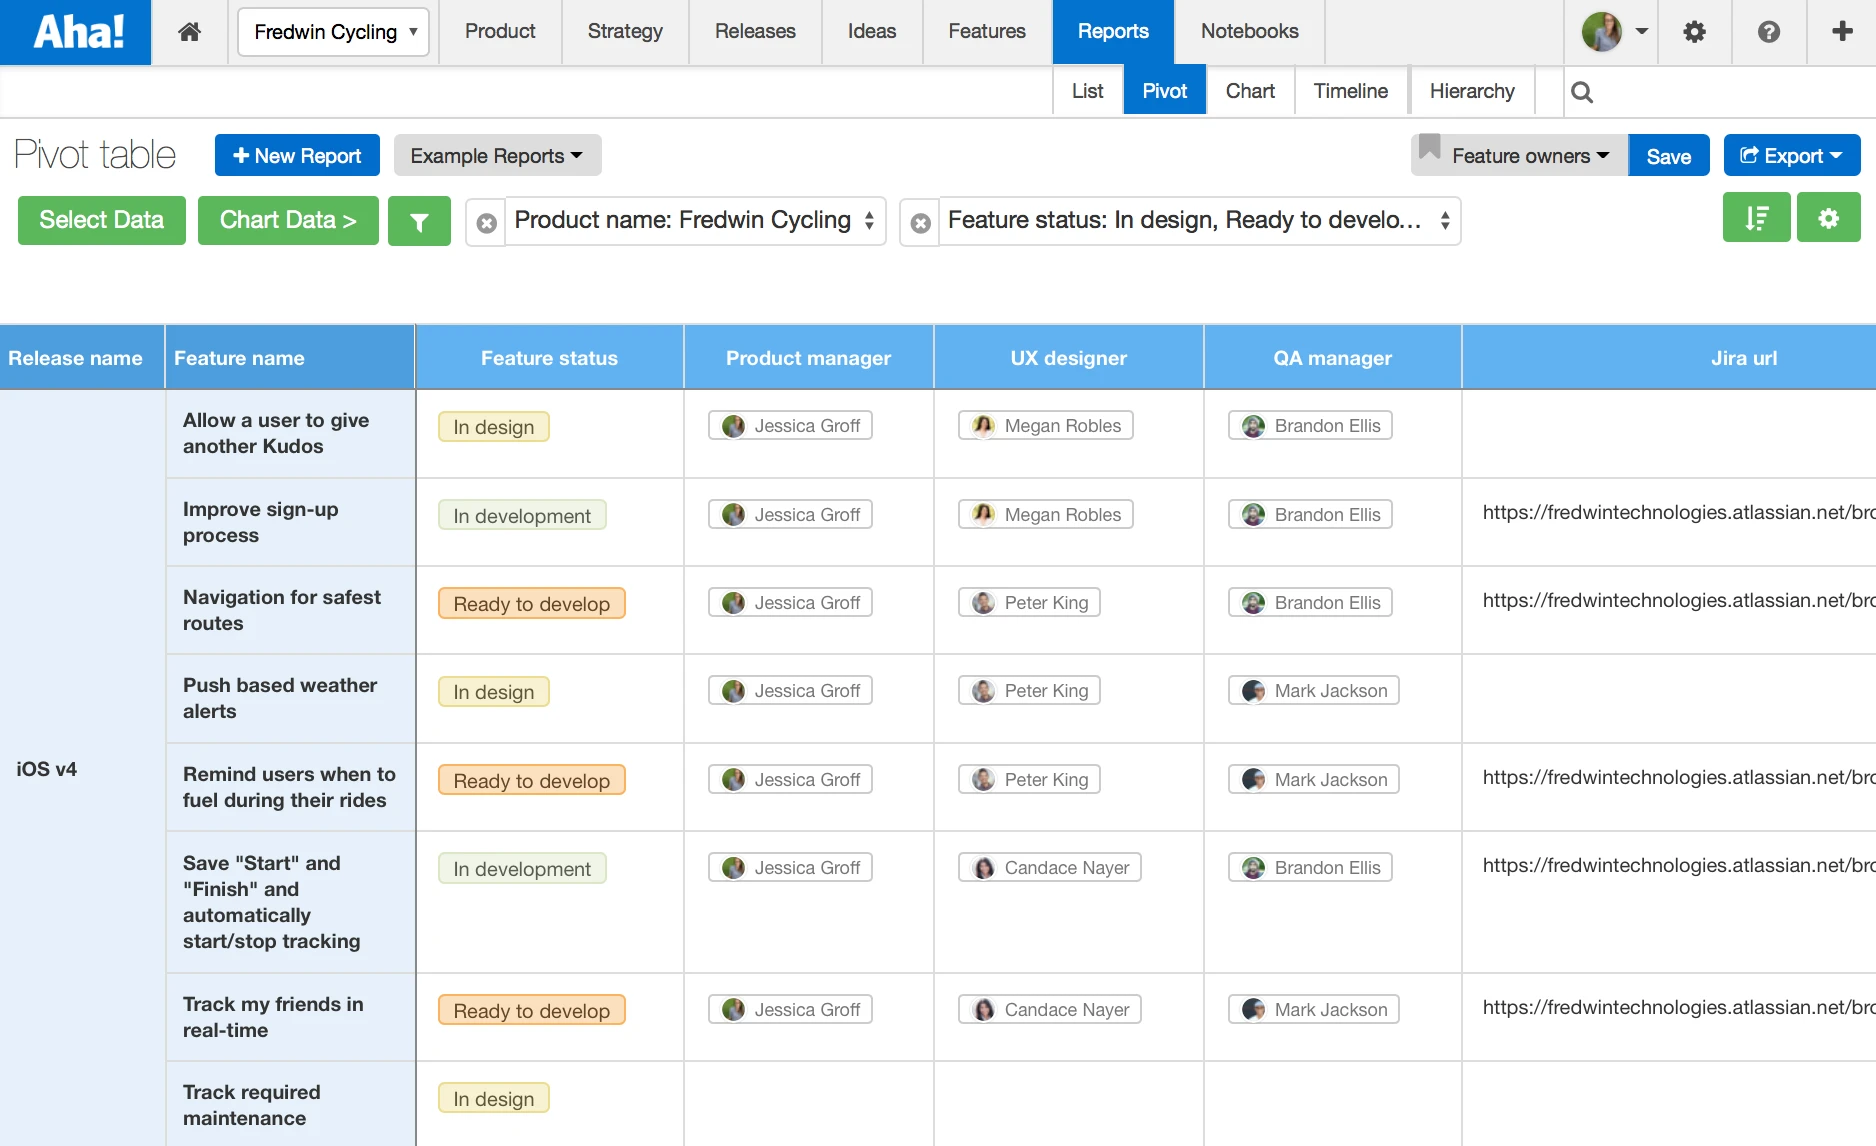Open the first Jira URL link
The width and height of the screenshot is (1876, 1146).
(1679, 513)
